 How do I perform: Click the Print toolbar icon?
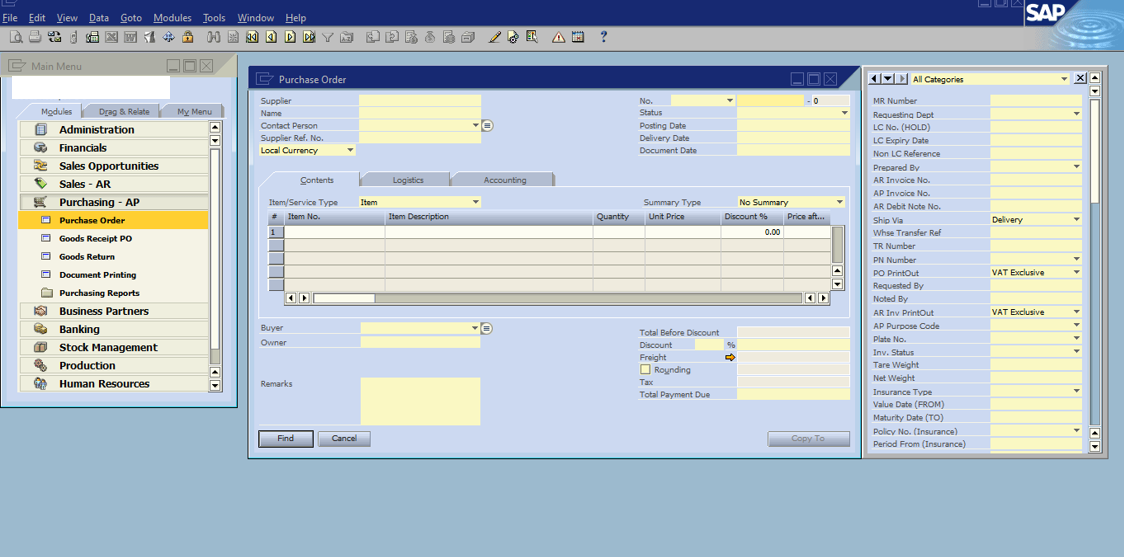pos(35,37)
